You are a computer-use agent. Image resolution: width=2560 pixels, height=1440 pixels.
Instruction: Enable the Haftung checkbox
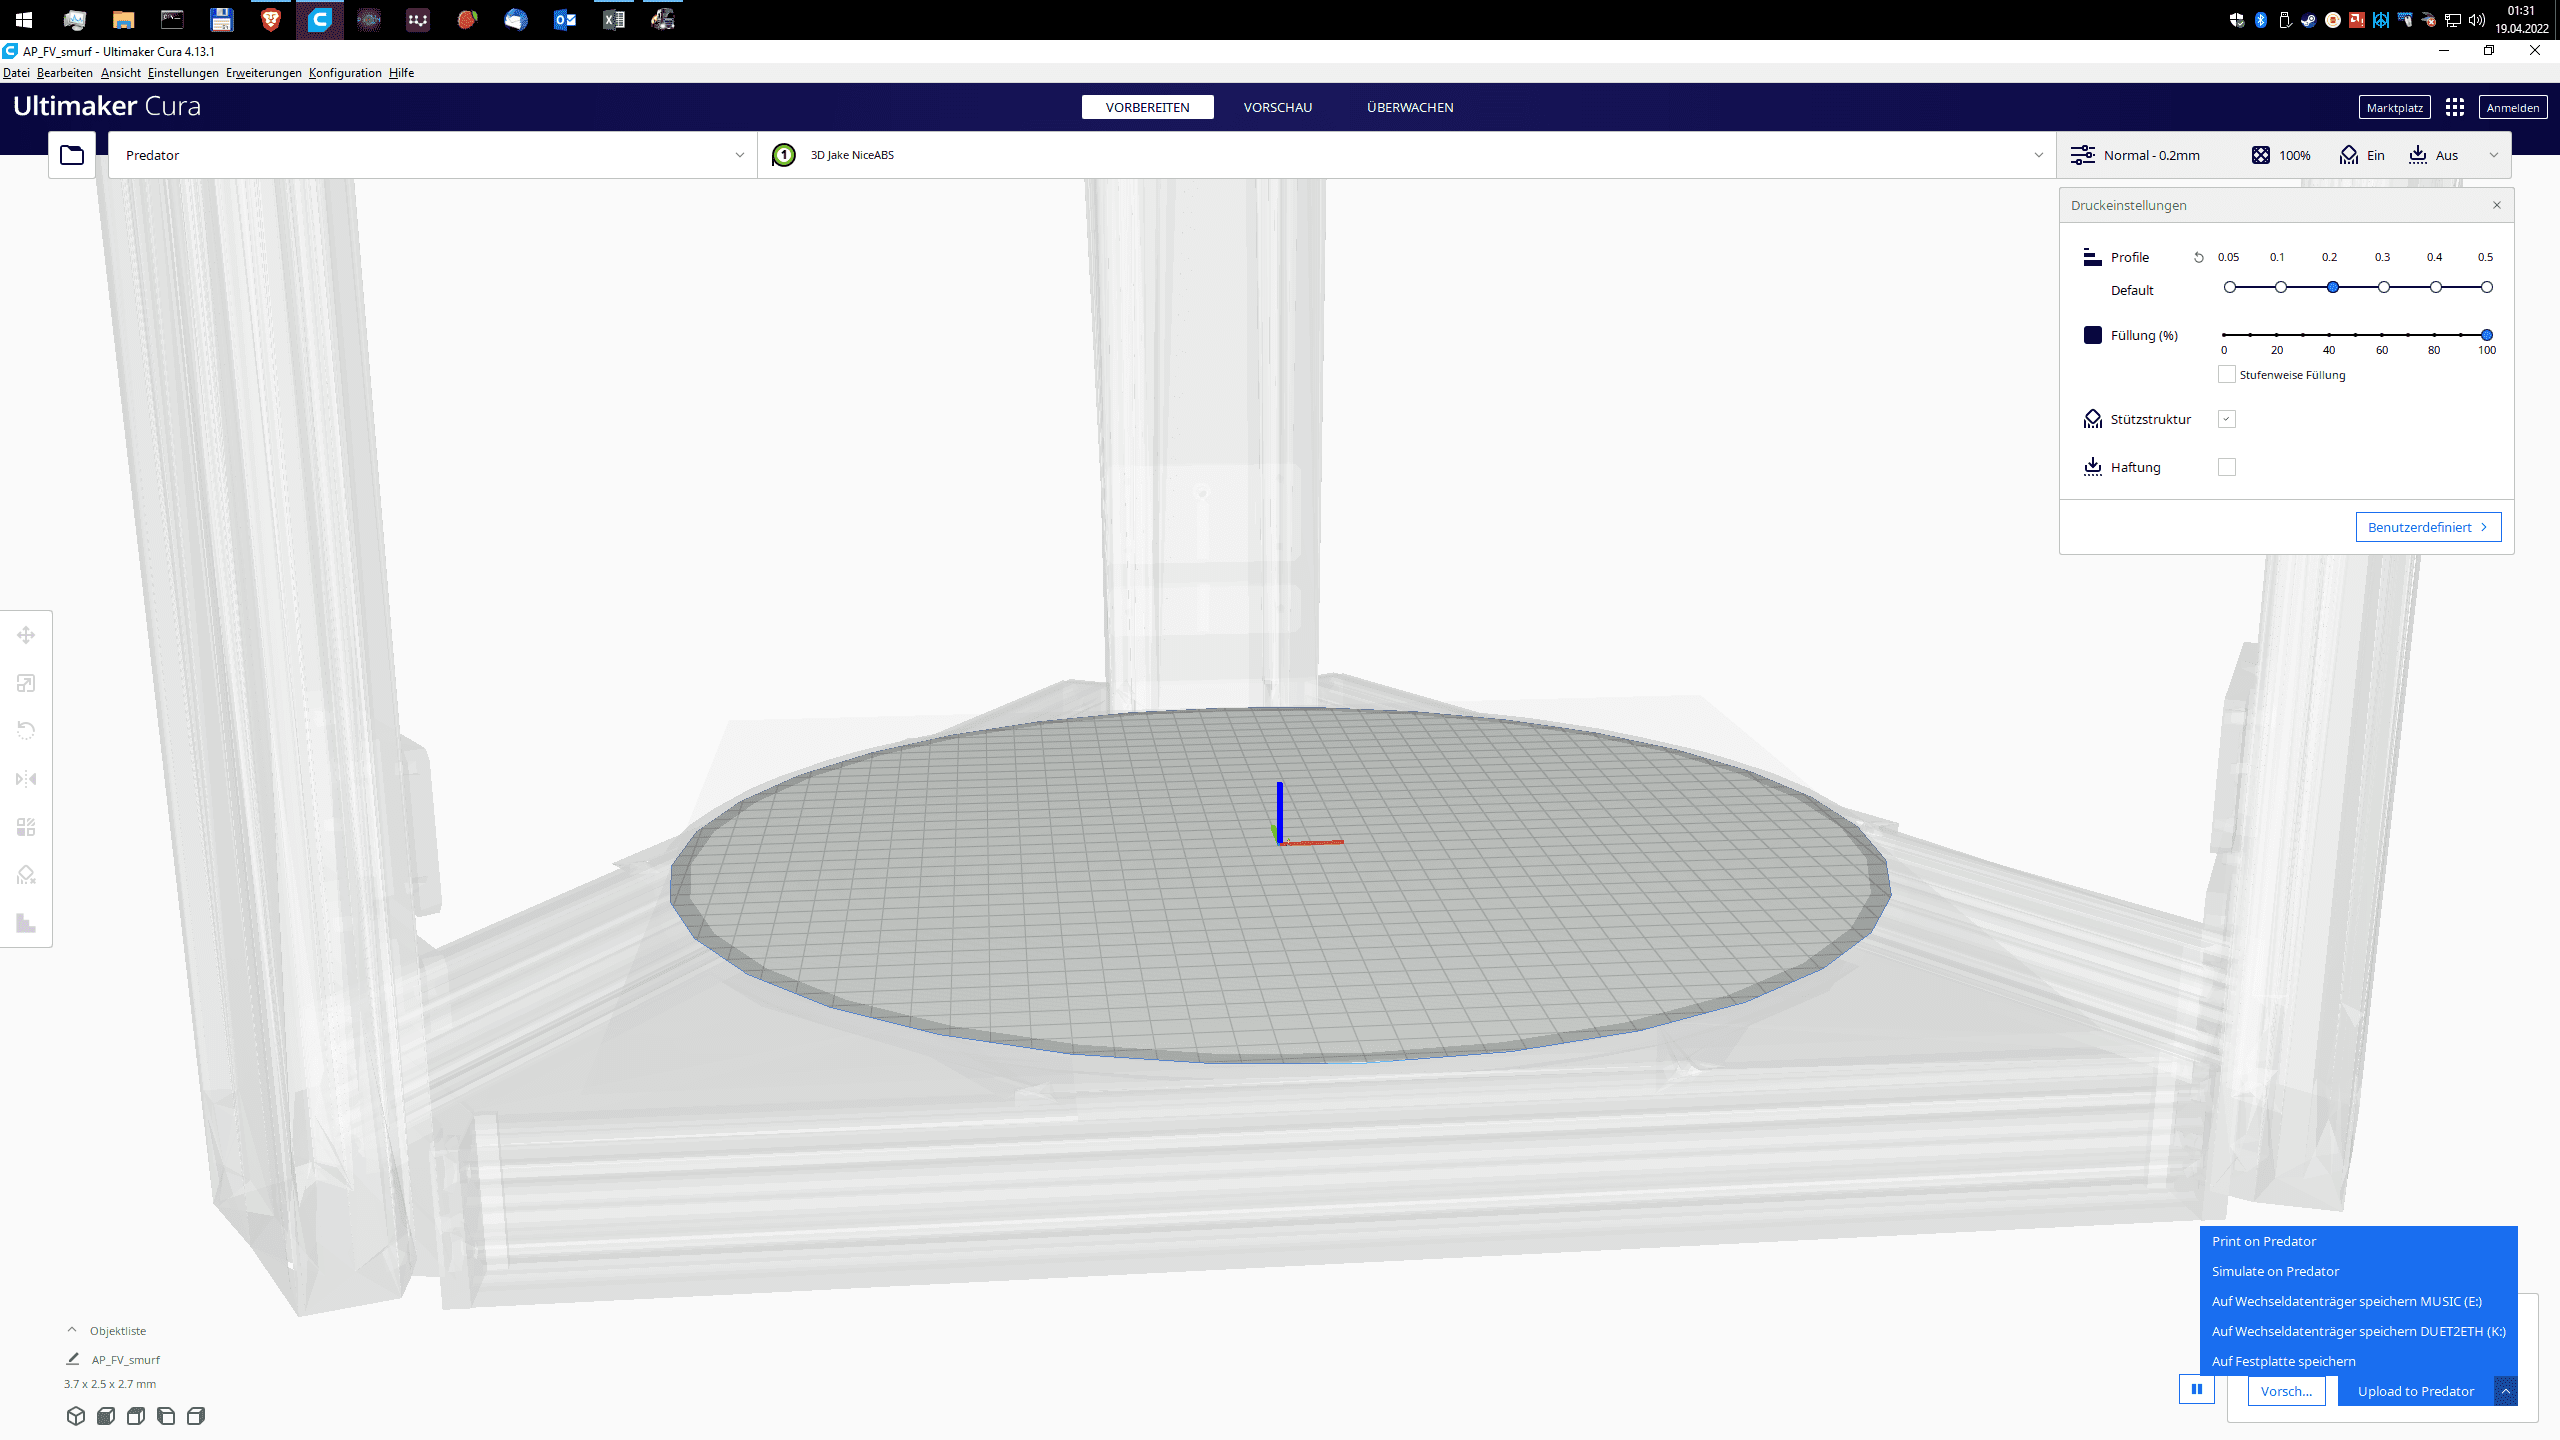[x=2227, y=467]
